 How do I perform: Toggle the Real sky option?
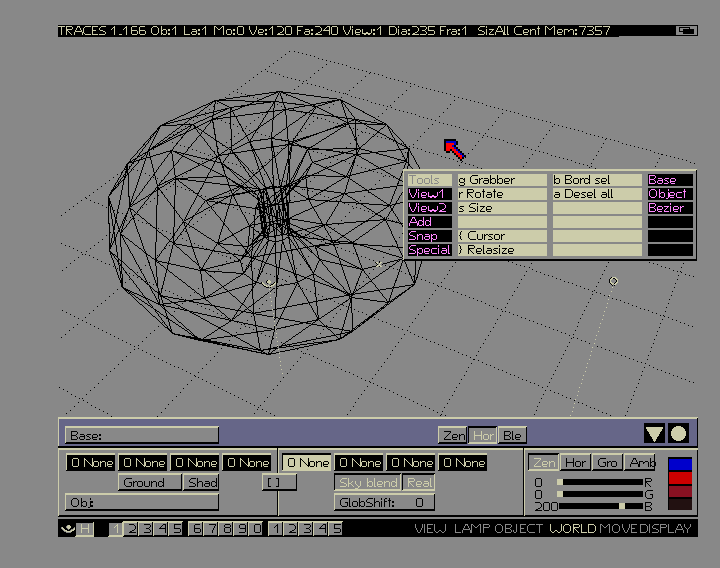[418, 483]
